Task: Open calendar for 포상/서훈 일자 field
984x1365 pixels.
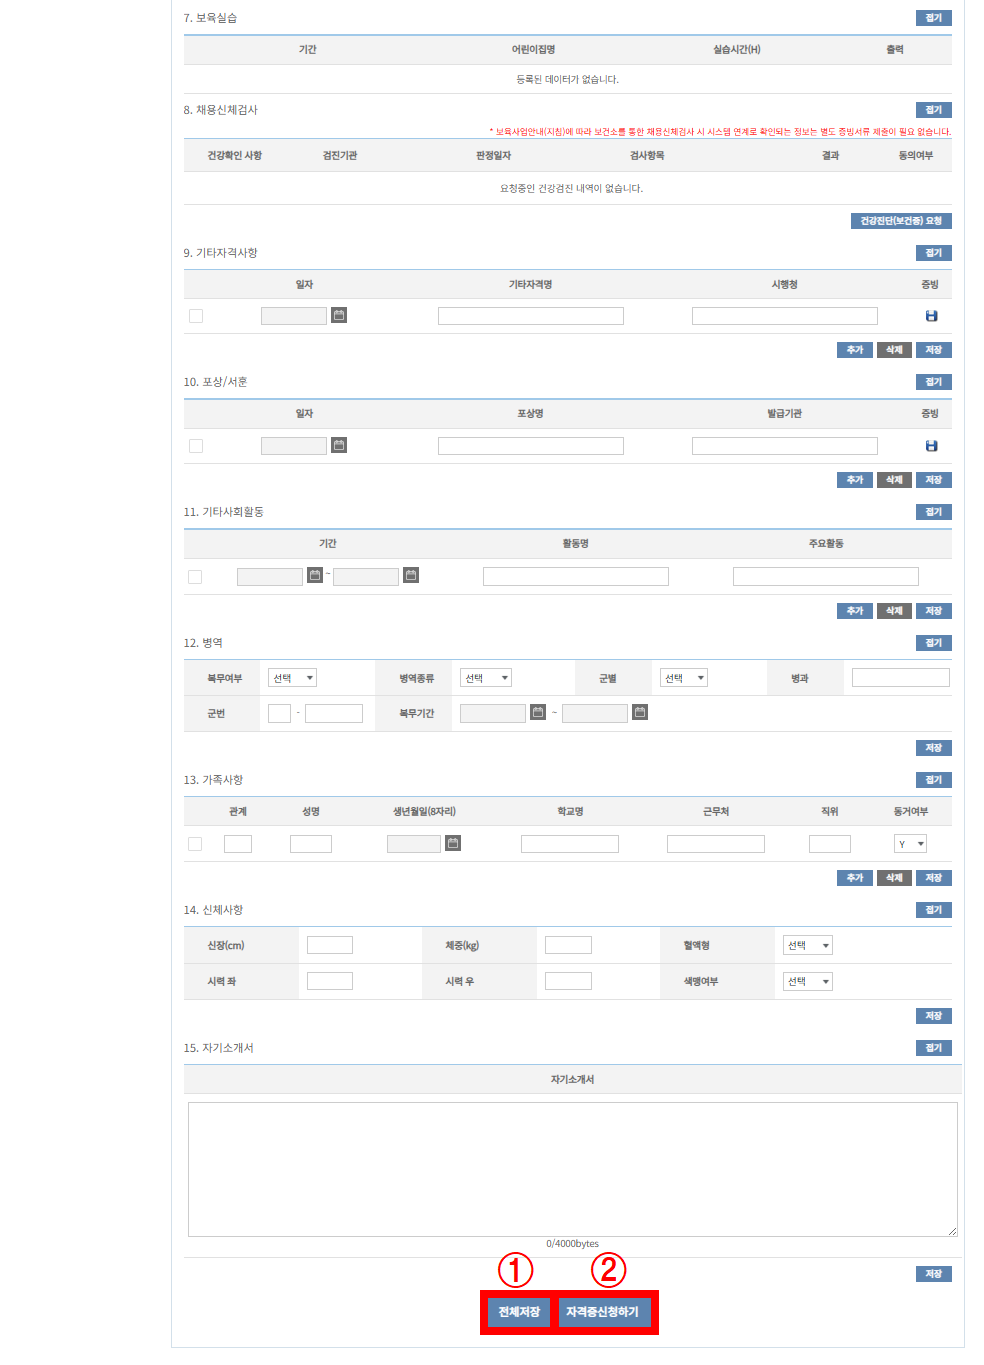Action: click(x=339, y=445)
